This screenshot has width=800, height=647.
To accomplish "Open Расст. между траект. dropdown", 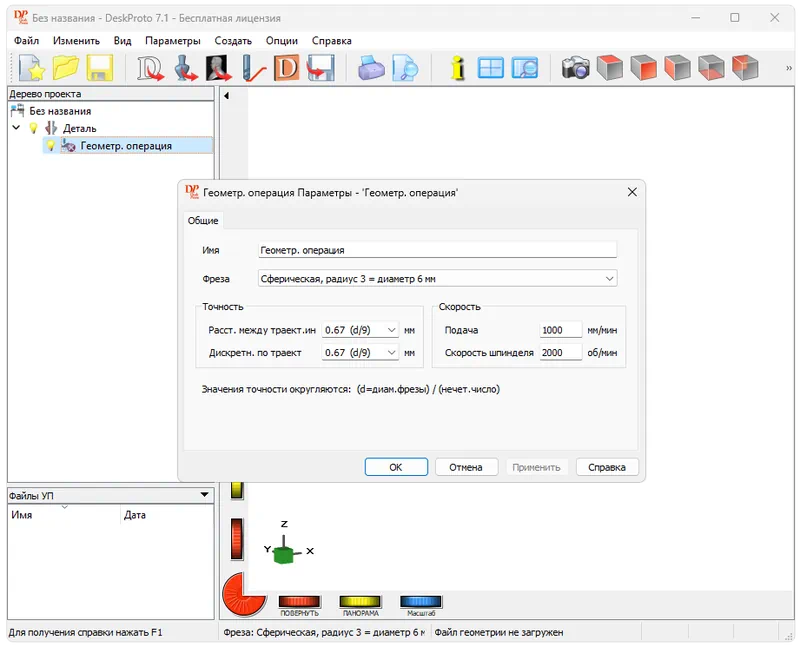I will tap(360, 330).
